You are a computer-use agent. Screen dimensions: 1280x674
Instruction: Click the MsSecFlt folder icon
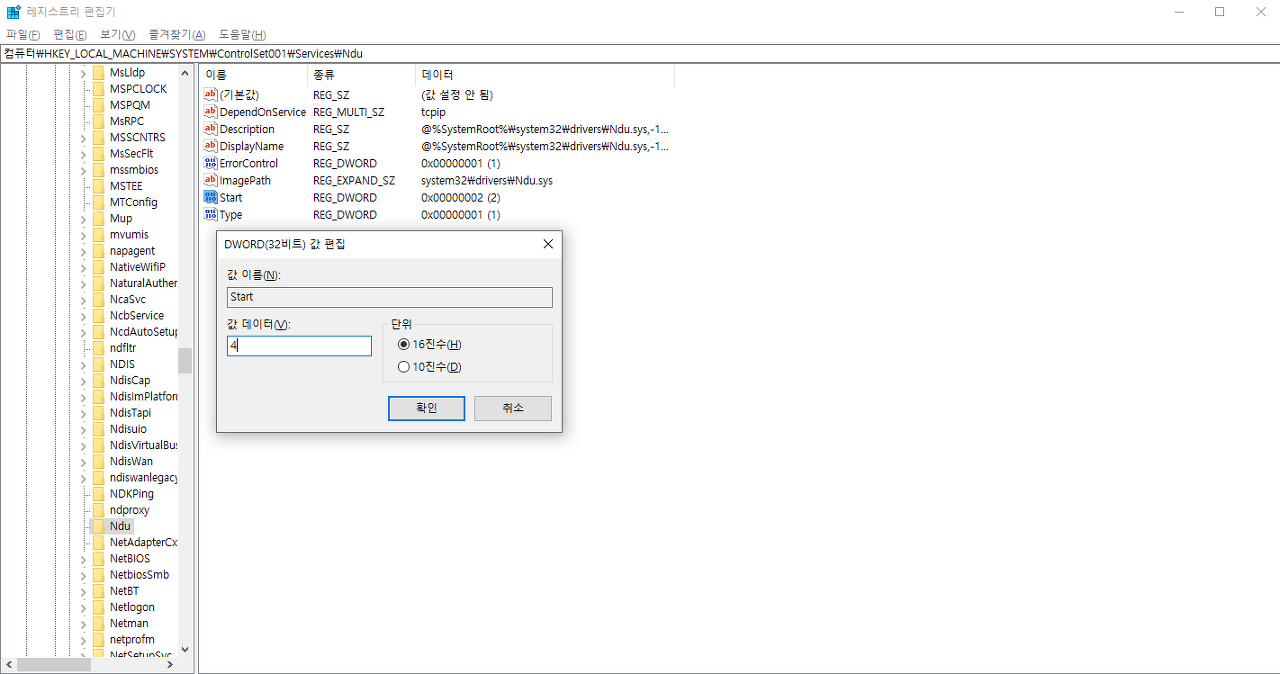[98, 154]
